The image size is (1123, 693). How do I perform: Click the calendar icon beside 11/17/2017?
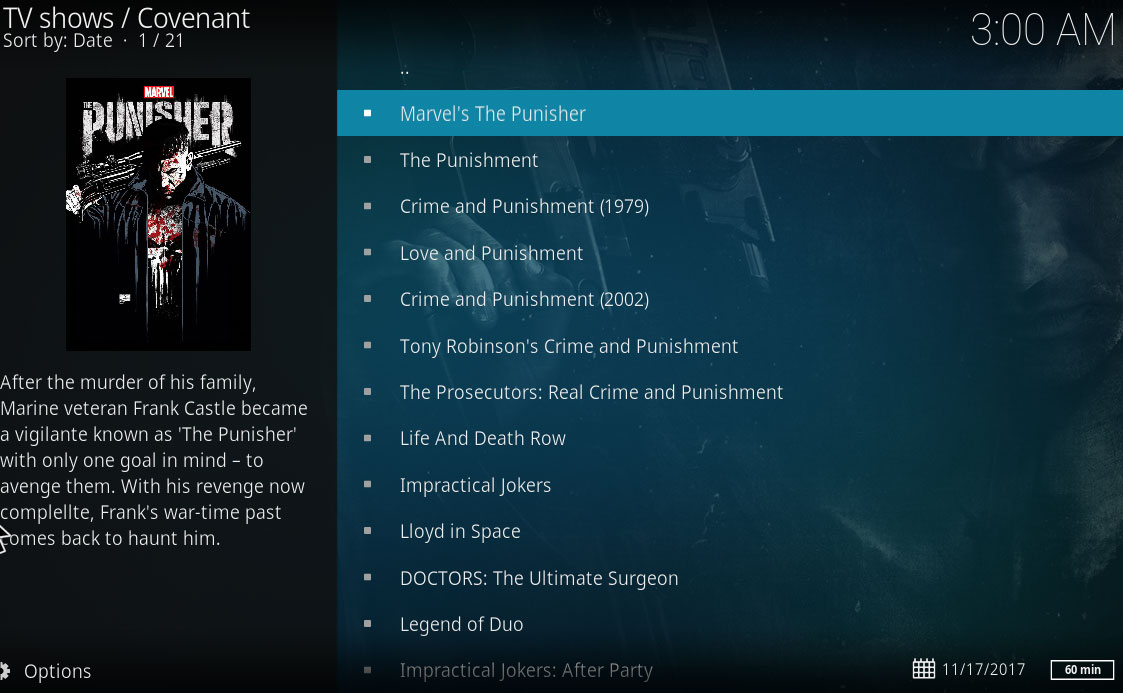point(923,669)
